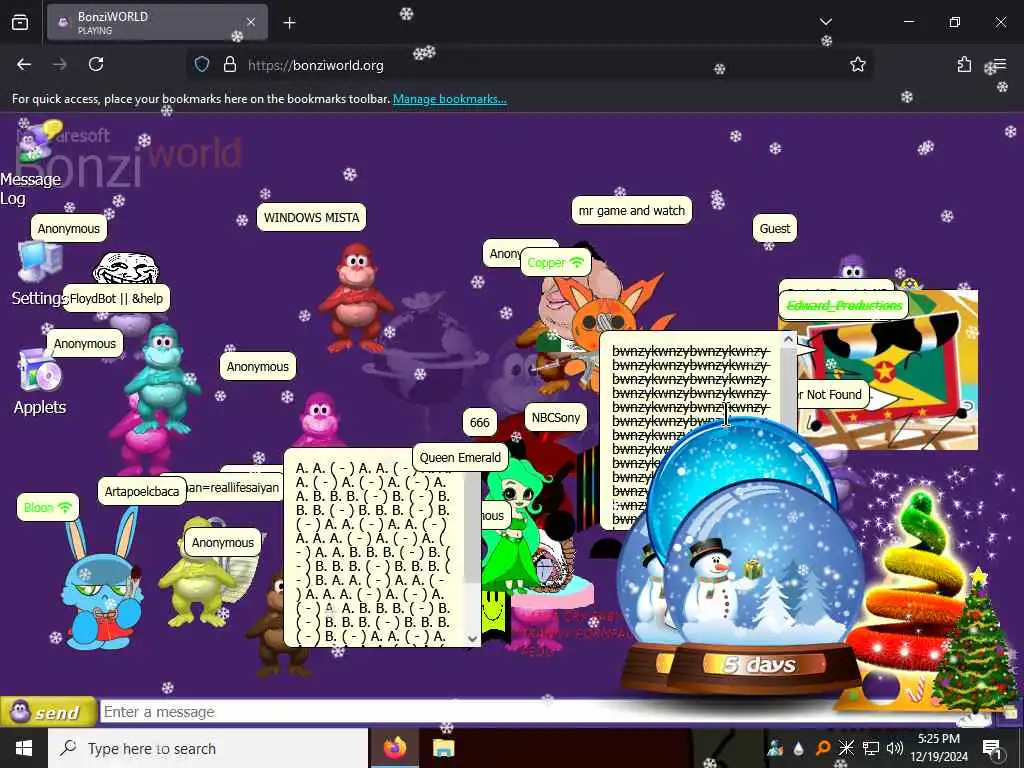Screen dimensions: 1024x768
Task: Click the browser forward arrow
Action: pos(60,64)
